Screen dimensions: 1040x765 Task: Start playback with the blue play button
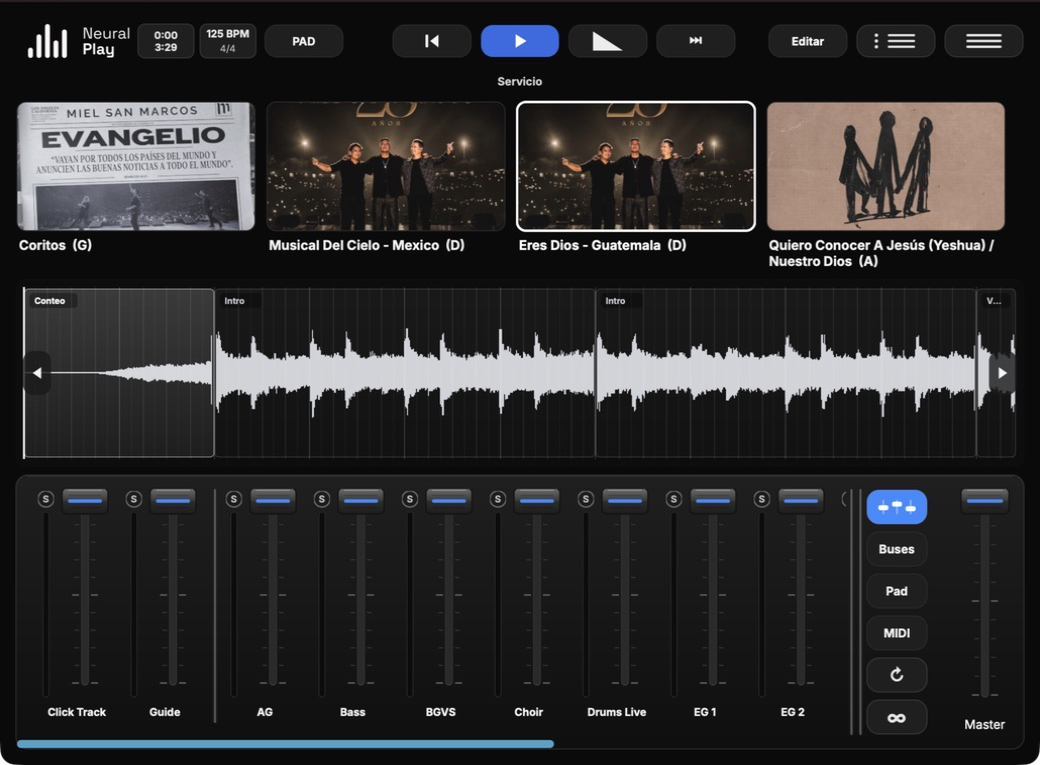(519, 41)
